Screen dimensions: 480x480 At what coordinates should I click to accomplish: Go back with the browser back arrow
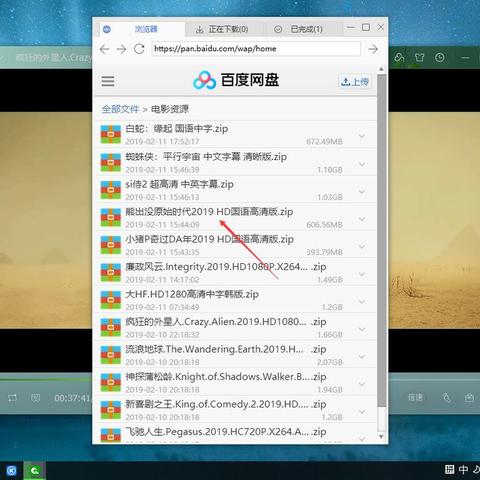click(104, 49)
